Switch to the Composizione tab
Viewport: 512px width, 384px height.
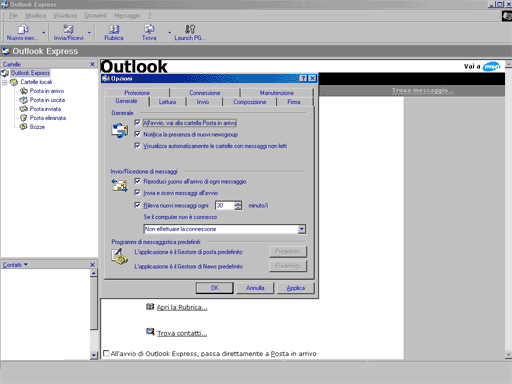[x=250, y=102]
